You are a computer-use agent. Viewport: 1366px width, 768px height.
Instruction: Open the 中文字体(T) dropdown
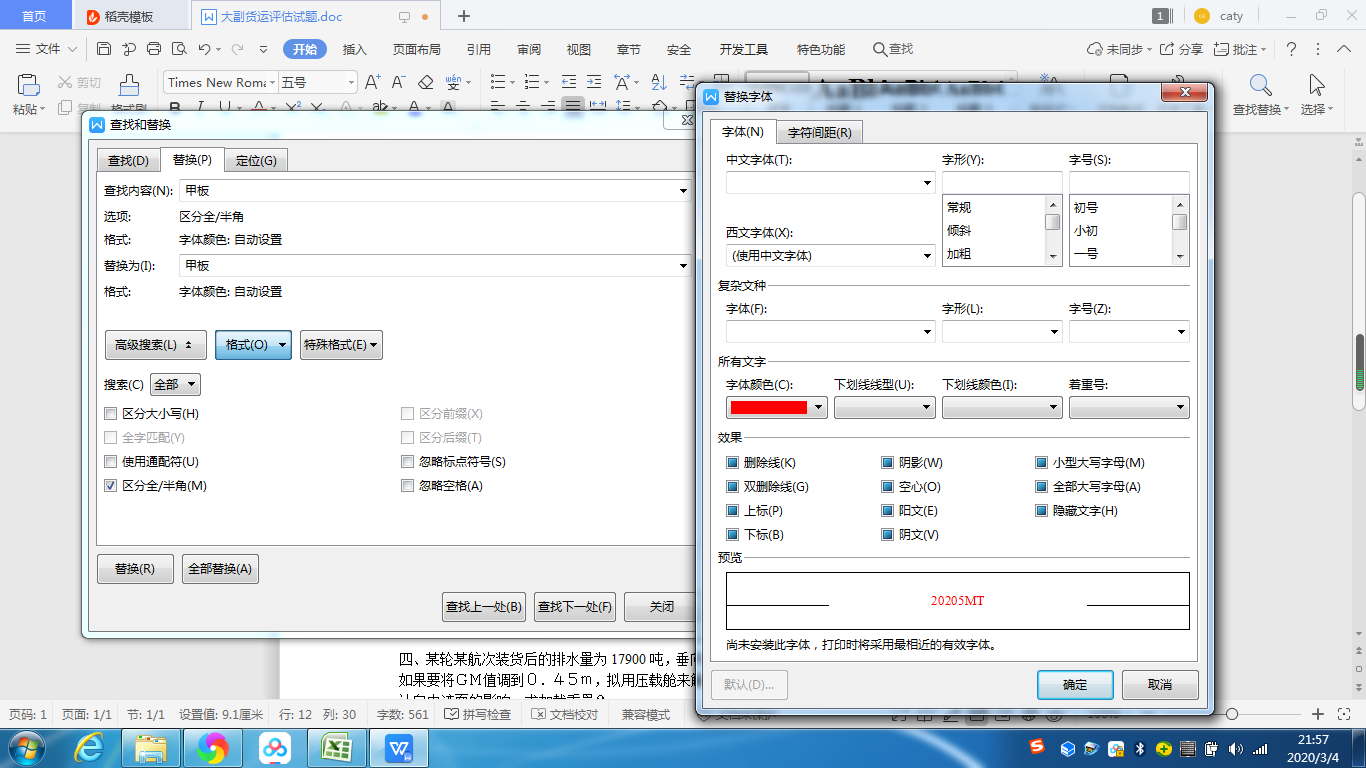click(928, 183)
